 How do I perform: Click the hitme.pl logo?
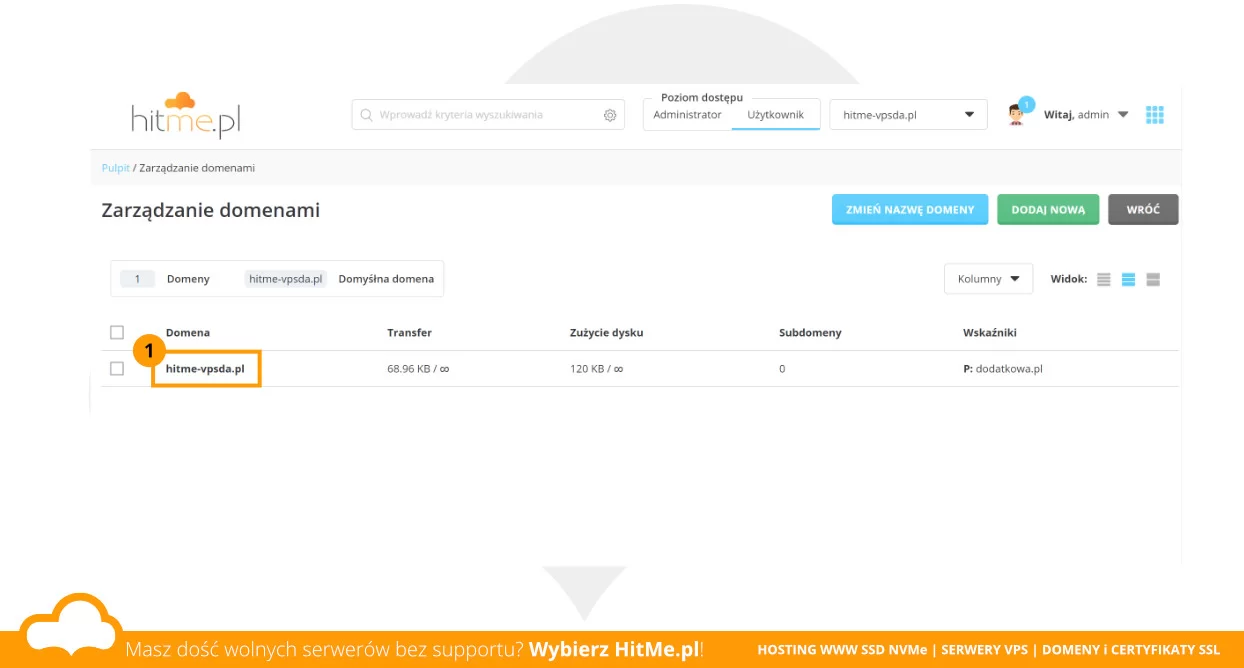coord(186,115)
